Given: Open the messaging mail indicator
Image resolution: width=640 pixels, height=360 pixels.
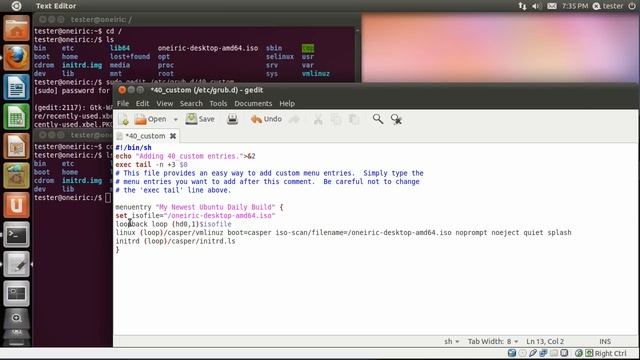Looking at the screenshot, I should (552, 6).
